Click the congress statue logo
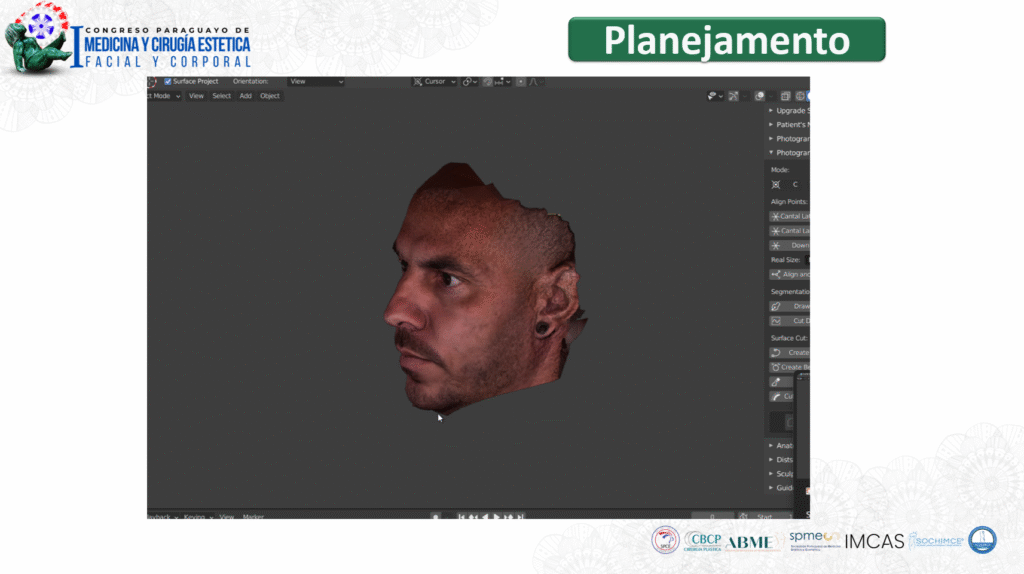Screen dimensions: 1024x574 [x=37, y=38]
